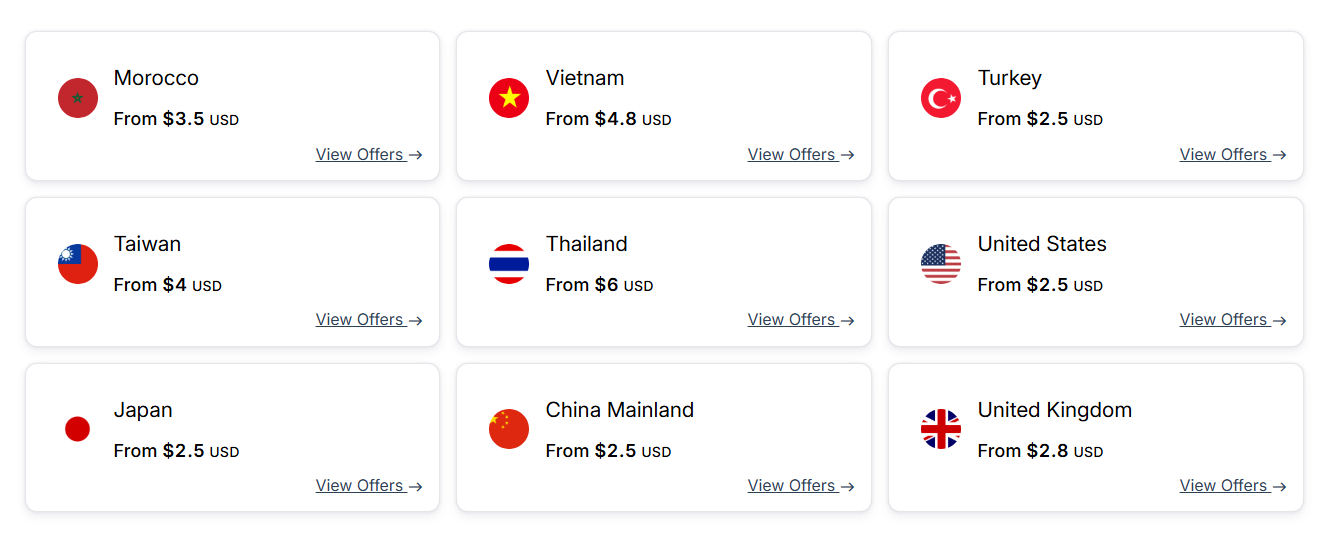Open View Offers for United States

(x=1233, y=320)
